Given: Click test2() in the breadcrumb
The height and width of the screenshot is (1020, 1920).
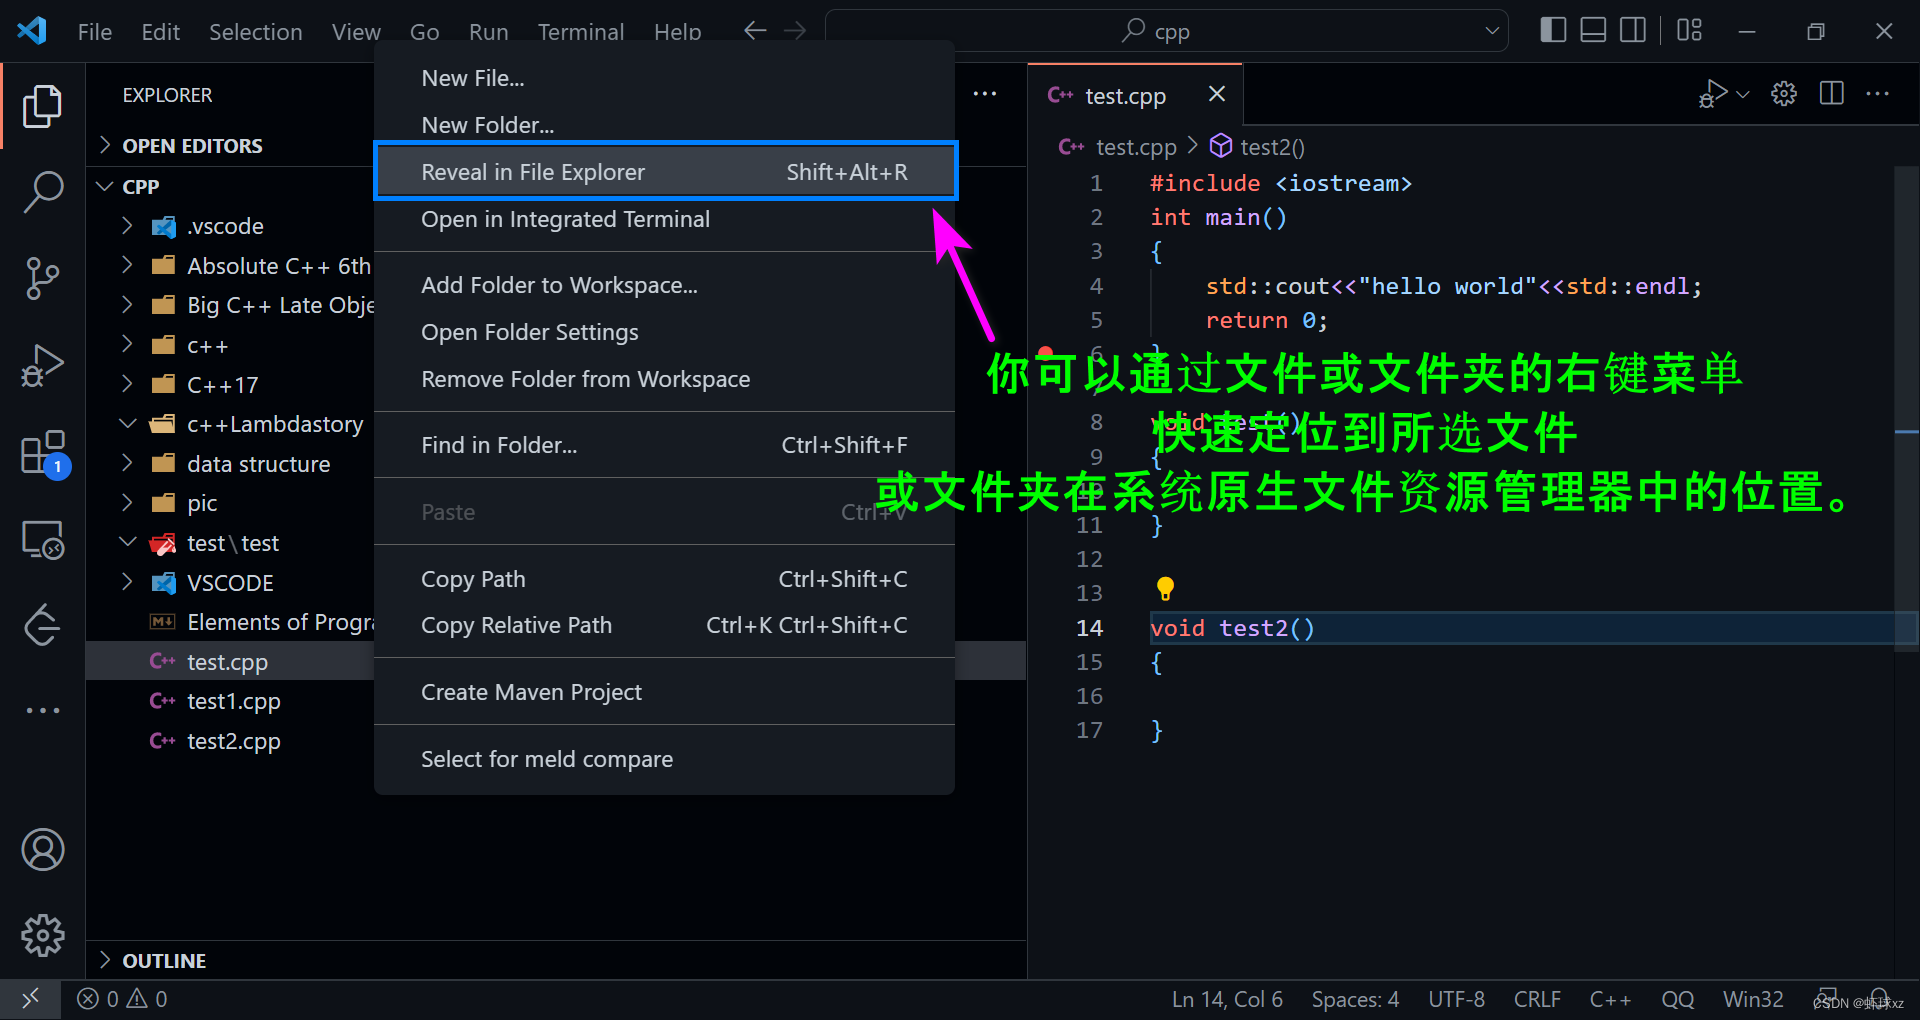Looking at the screenshot, I should coord(1258,147).
